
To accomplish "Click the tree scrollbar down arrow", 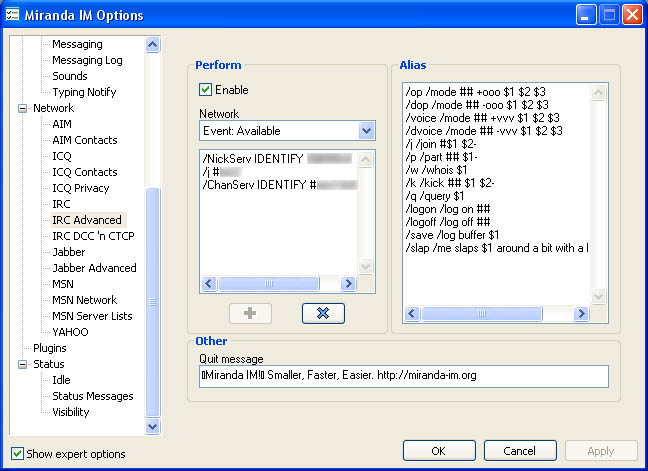I will click(152, 426).
